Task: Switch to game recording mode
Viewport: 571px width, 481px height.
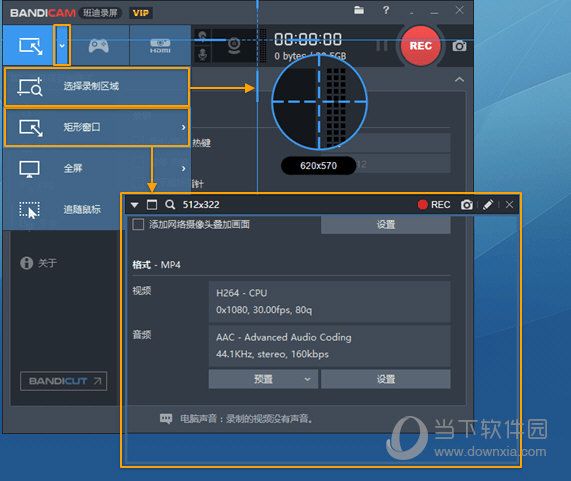Action: (98, 46)
